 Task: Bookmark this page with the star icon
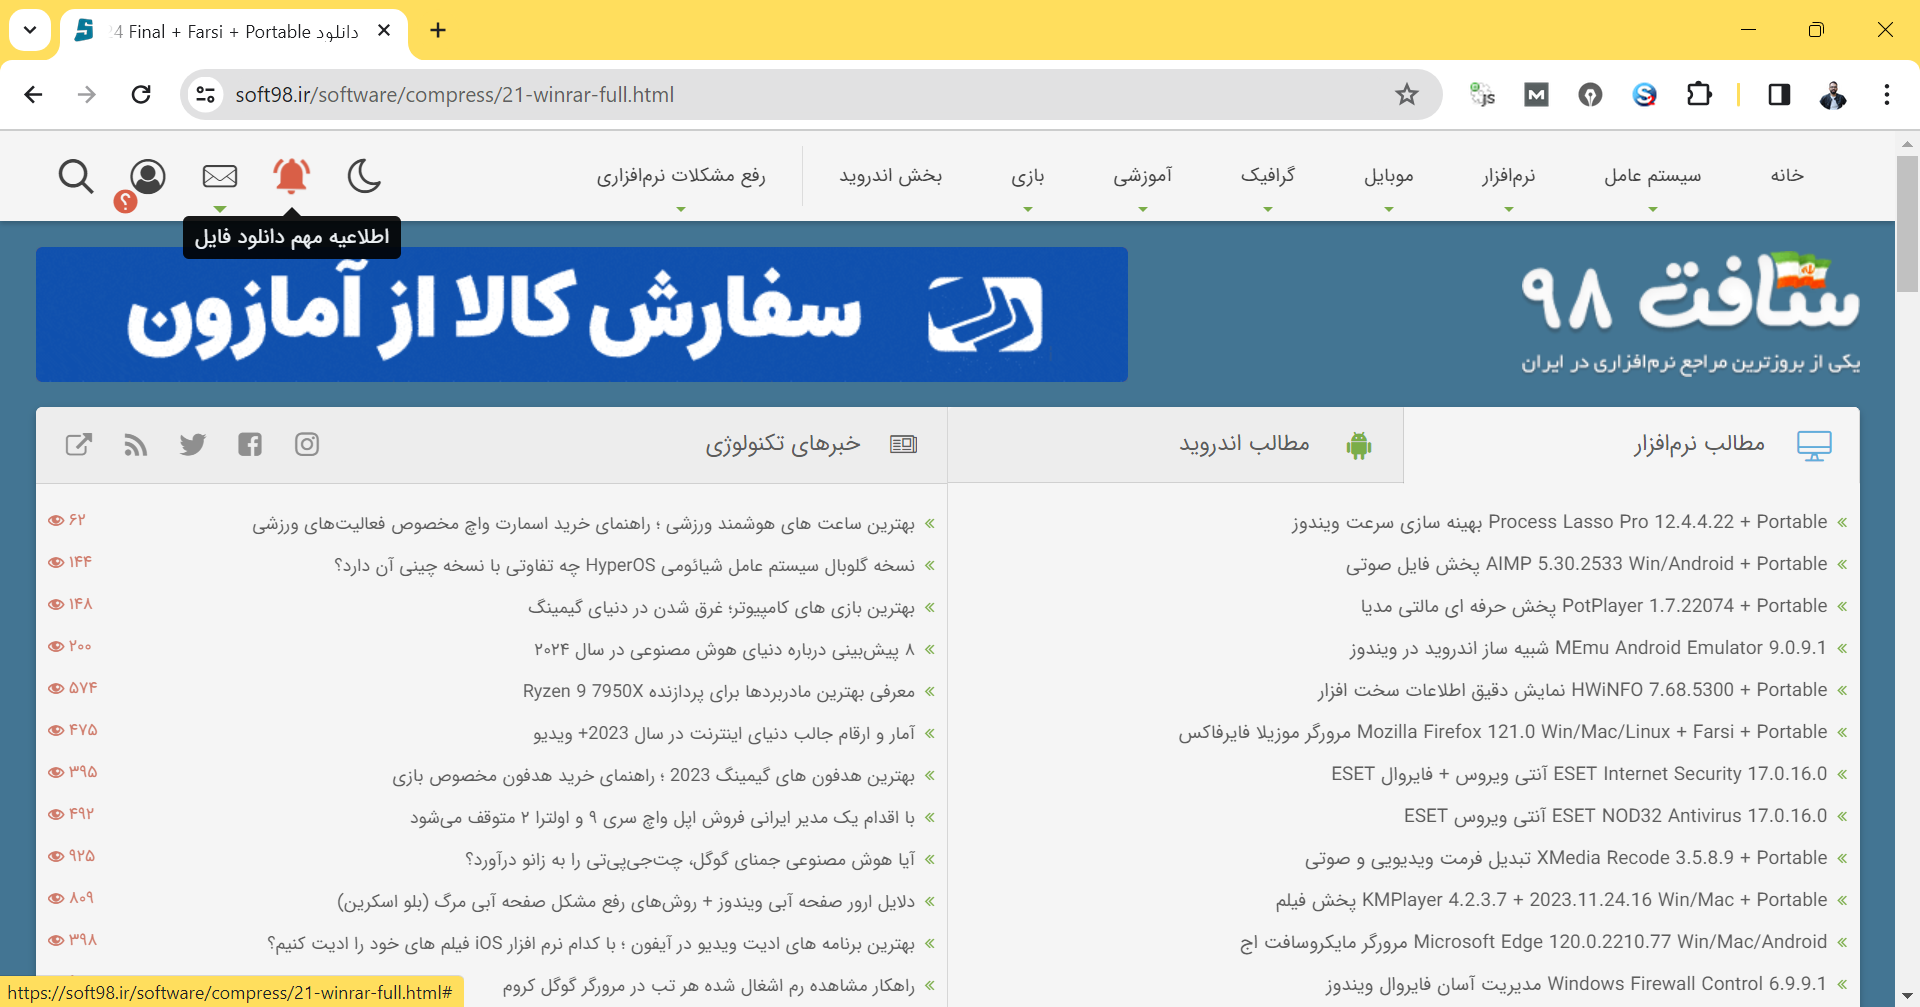pos(1407,95)
